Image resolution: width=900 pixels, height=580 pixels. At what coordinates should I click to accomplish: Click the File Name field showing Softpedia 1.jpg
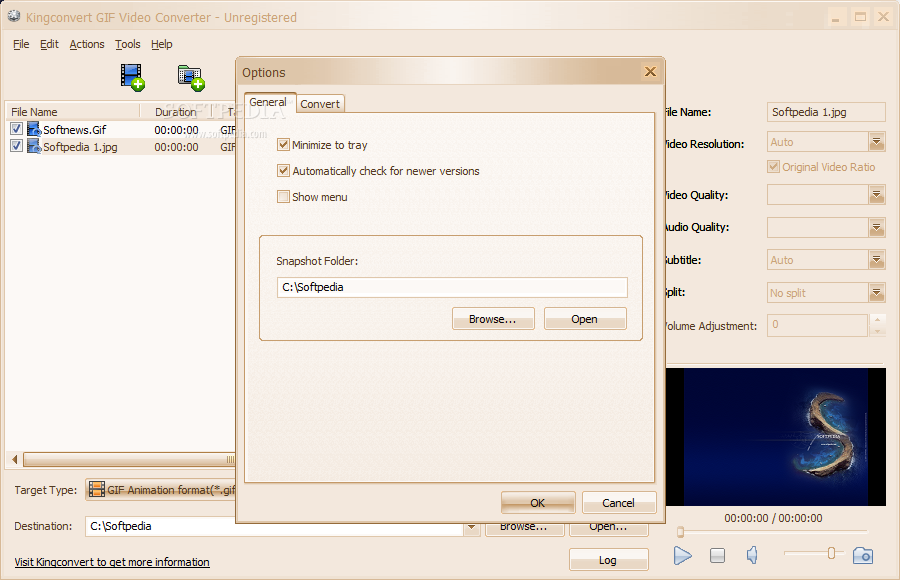[x=826, y=112]
